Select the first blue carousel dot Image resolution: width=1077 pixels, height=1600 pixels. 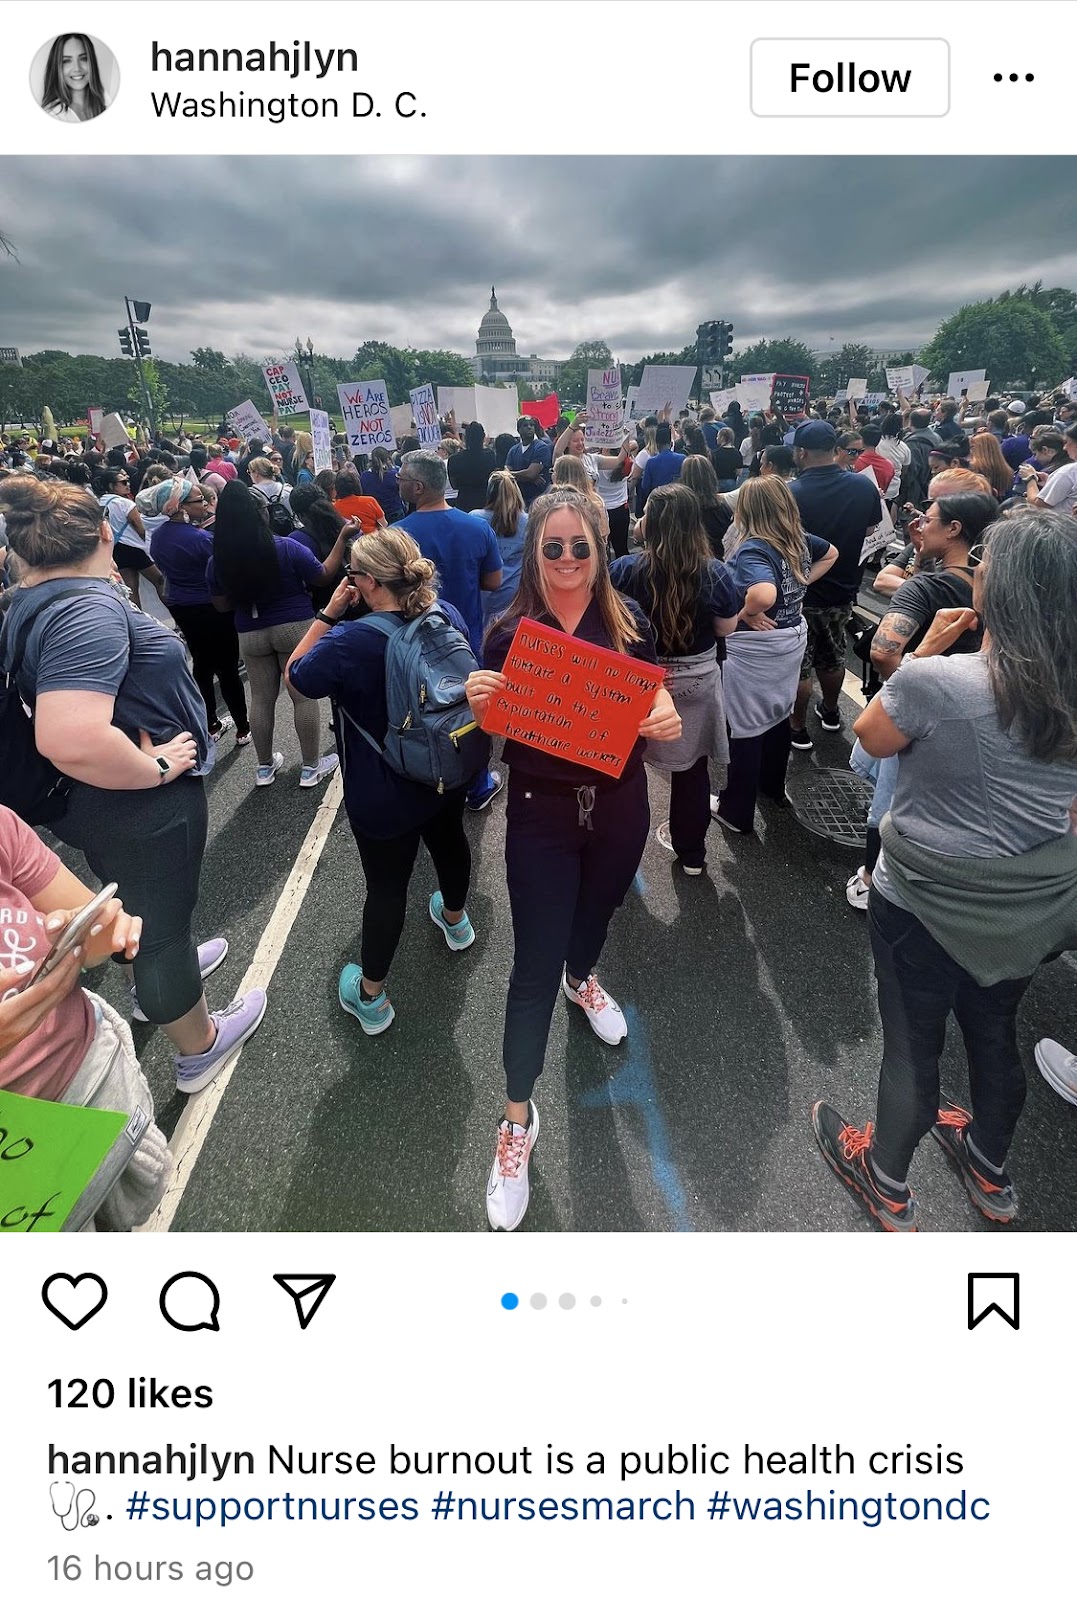tap(510, 1301)
